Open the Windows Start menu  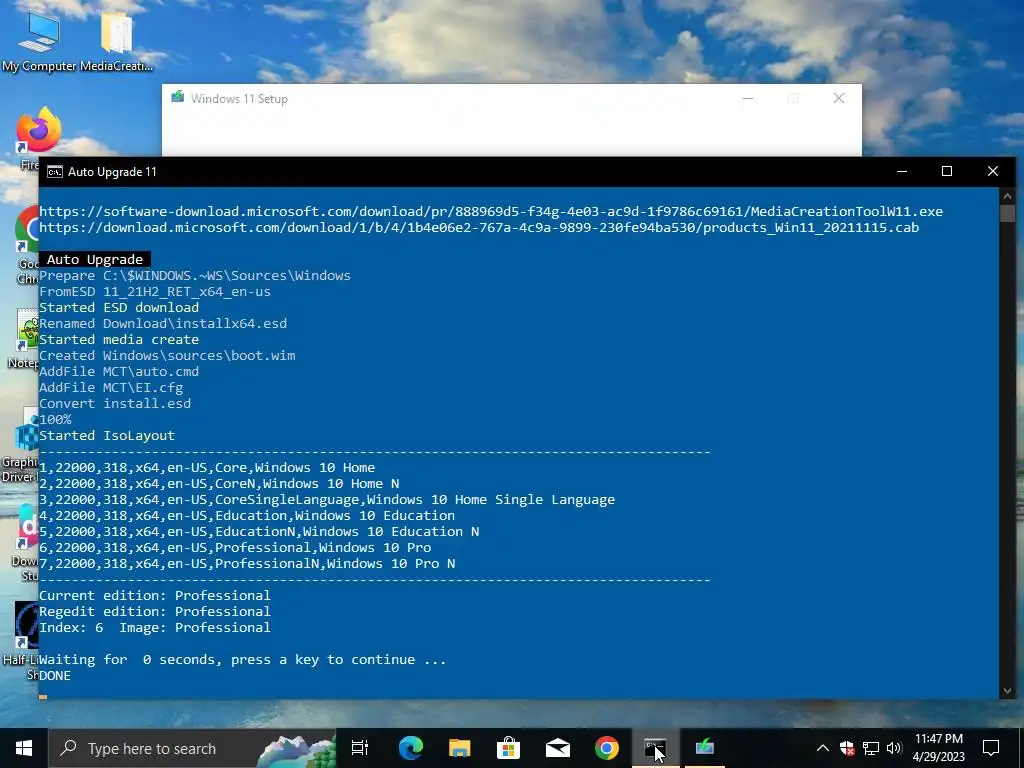(x=24, y=748)
